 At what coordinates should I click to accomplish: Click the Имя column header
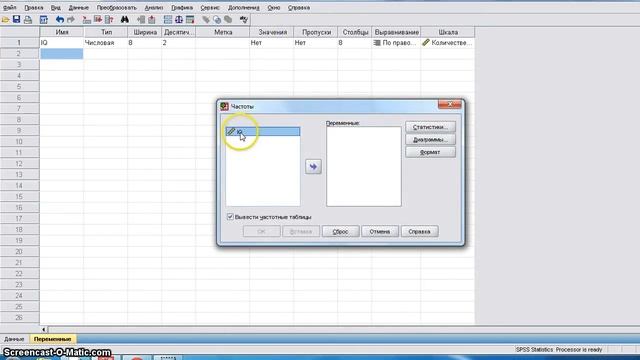pos(62,32)
